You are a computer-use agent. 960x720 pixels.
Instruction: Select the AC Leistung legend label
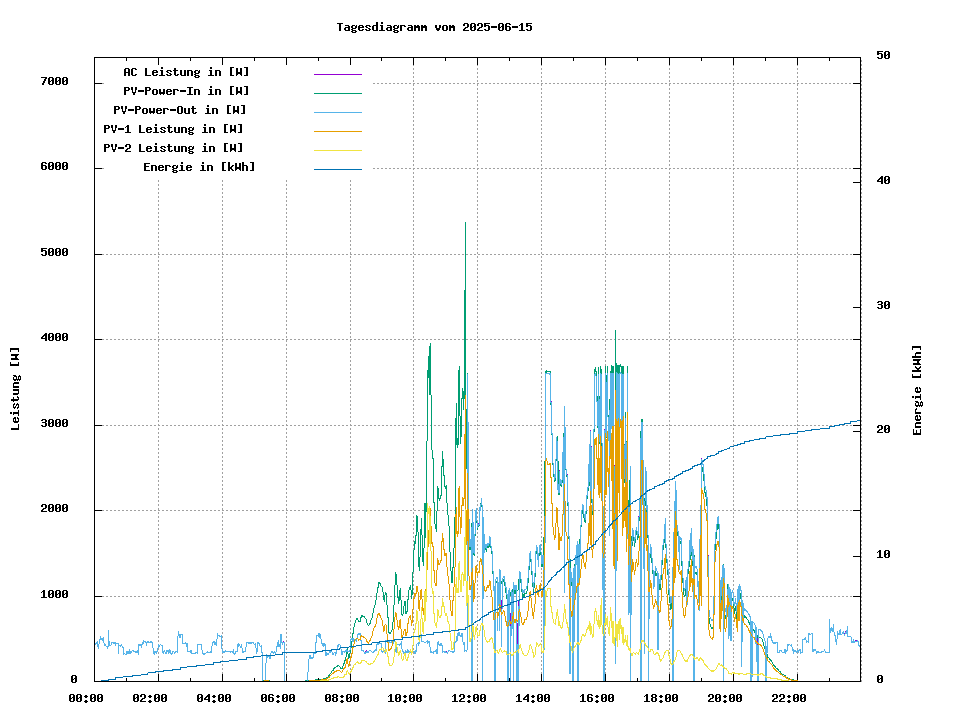pyautogui.click(x=186, y=72)
